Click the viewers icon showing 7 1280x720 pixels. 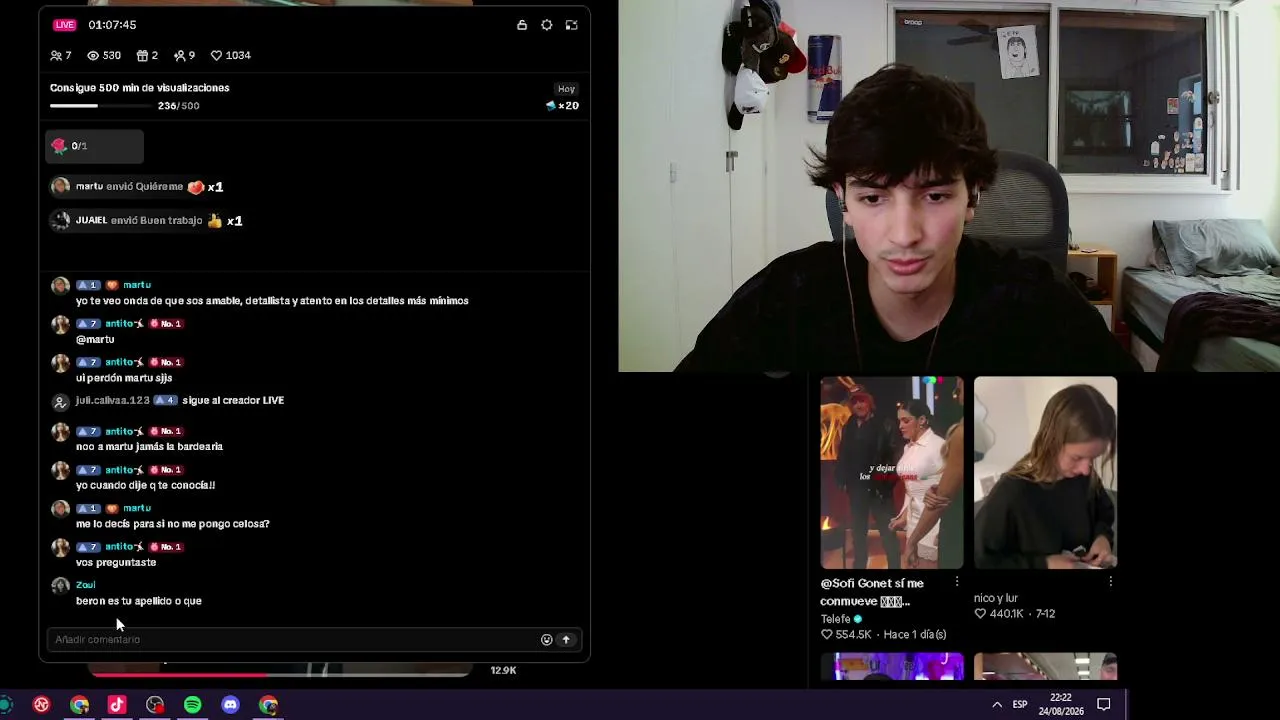[x=56, y=56]
